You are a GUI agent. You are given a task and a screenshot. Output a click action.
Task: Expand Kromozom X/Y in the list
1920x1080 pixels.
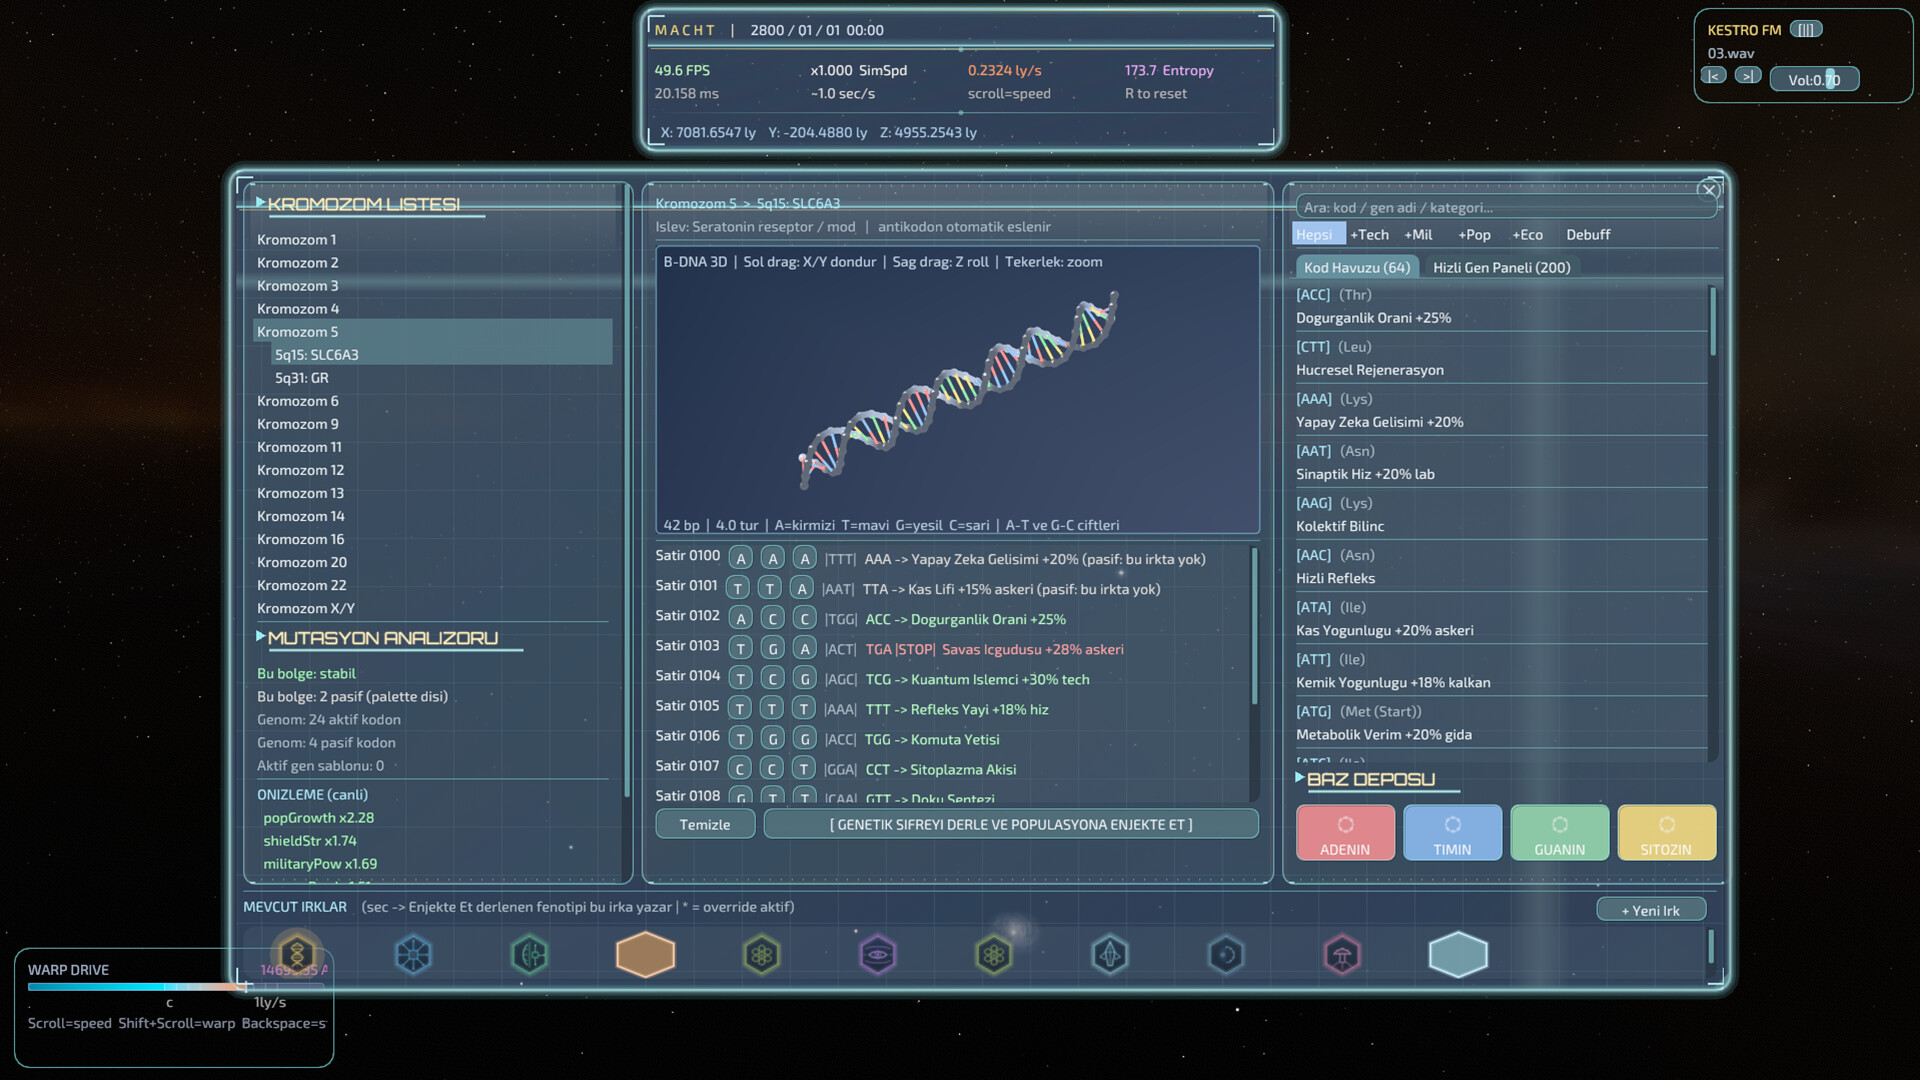[432, 609]
